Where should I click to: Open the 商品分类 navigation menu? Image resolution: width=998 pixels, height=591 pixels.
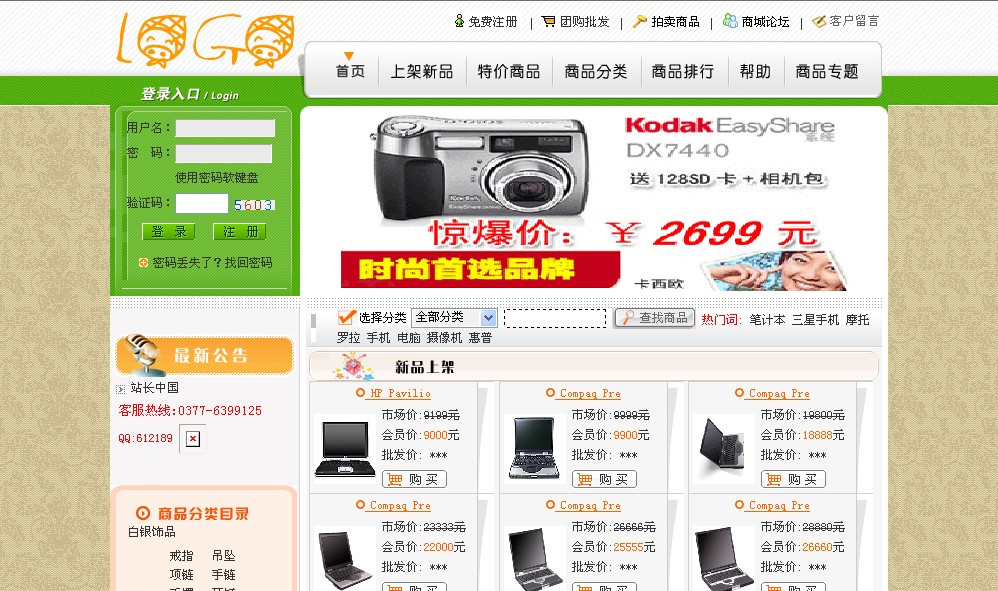click(596, 71)
